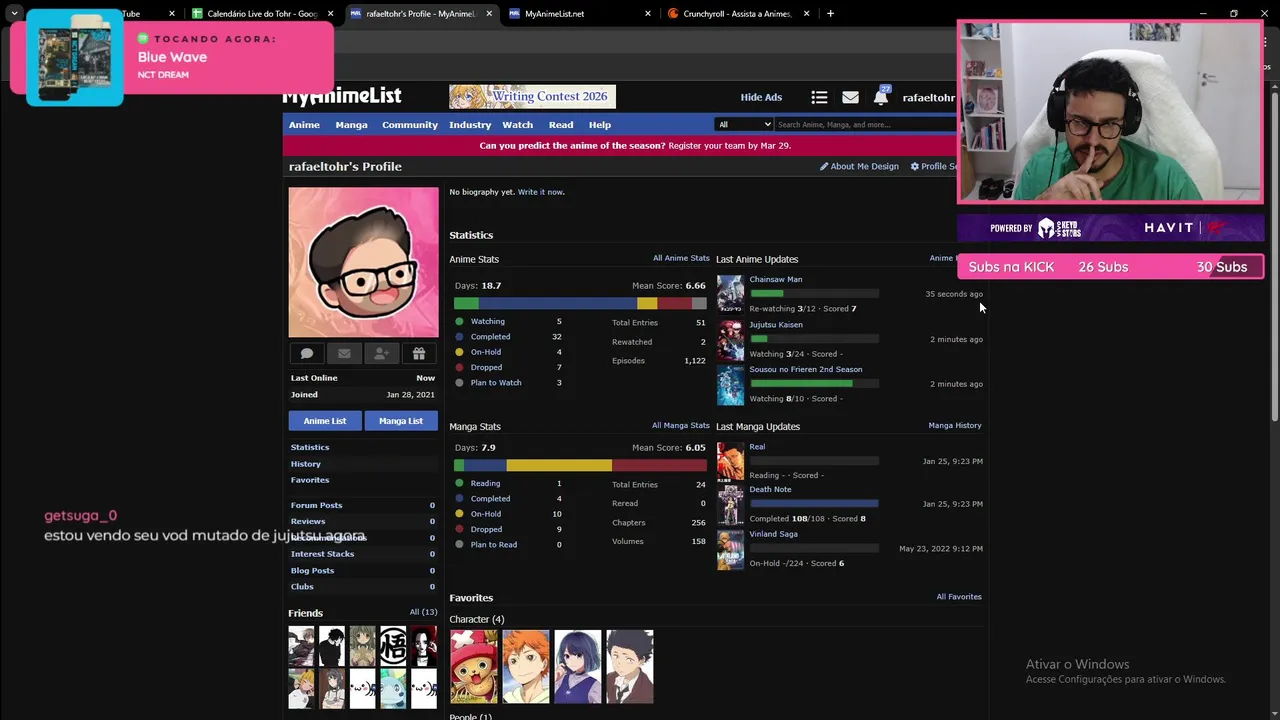Open the All Favorites link
This screenshot has height=720, width=1280.
point(959,597)
